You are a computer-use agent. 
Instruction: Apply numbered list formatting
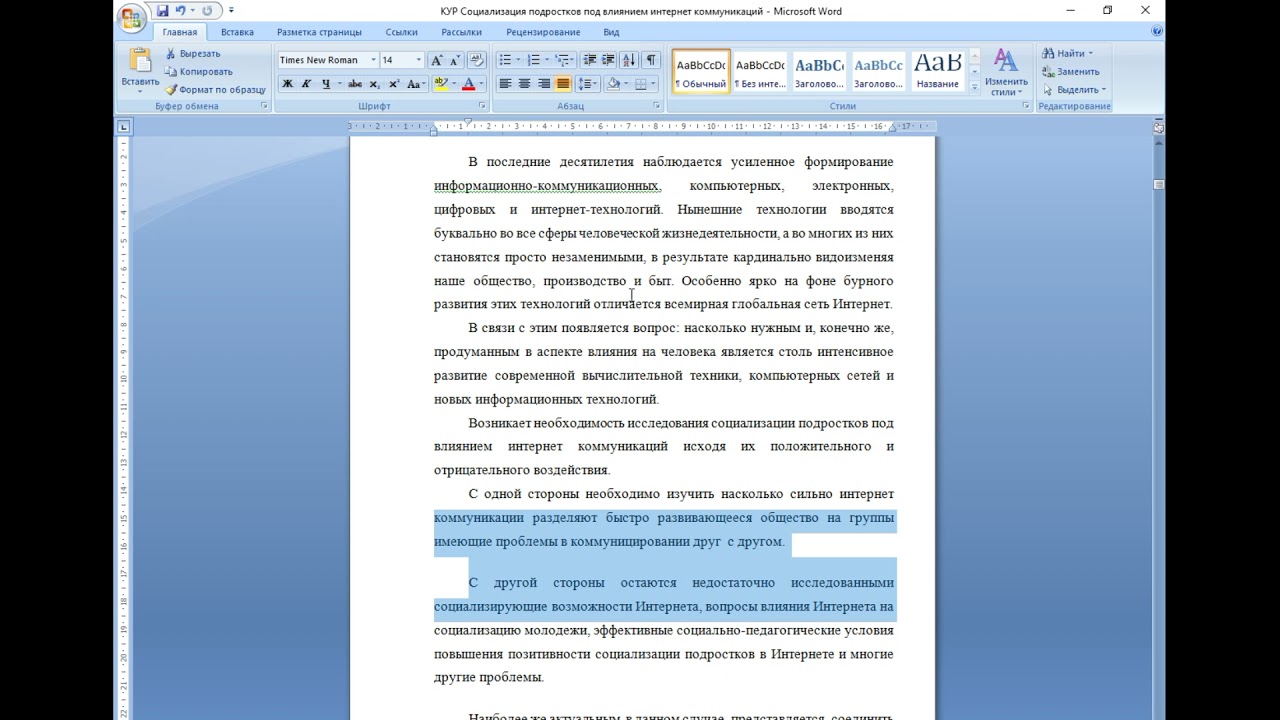[535, 60]
